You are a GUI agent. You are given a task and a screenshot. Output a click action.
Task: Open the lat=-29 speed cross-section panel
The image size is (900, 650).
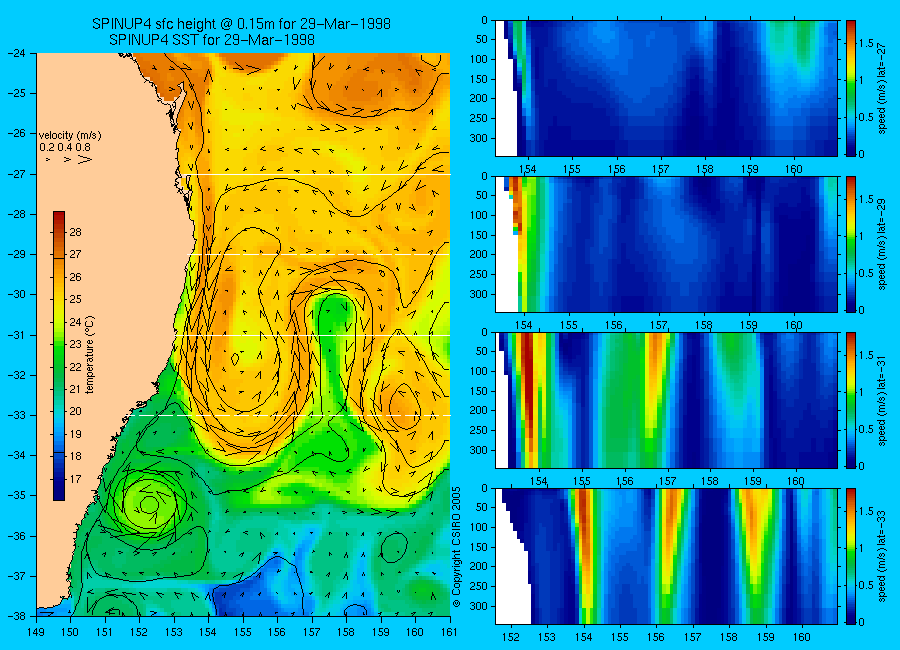(666, 244)
